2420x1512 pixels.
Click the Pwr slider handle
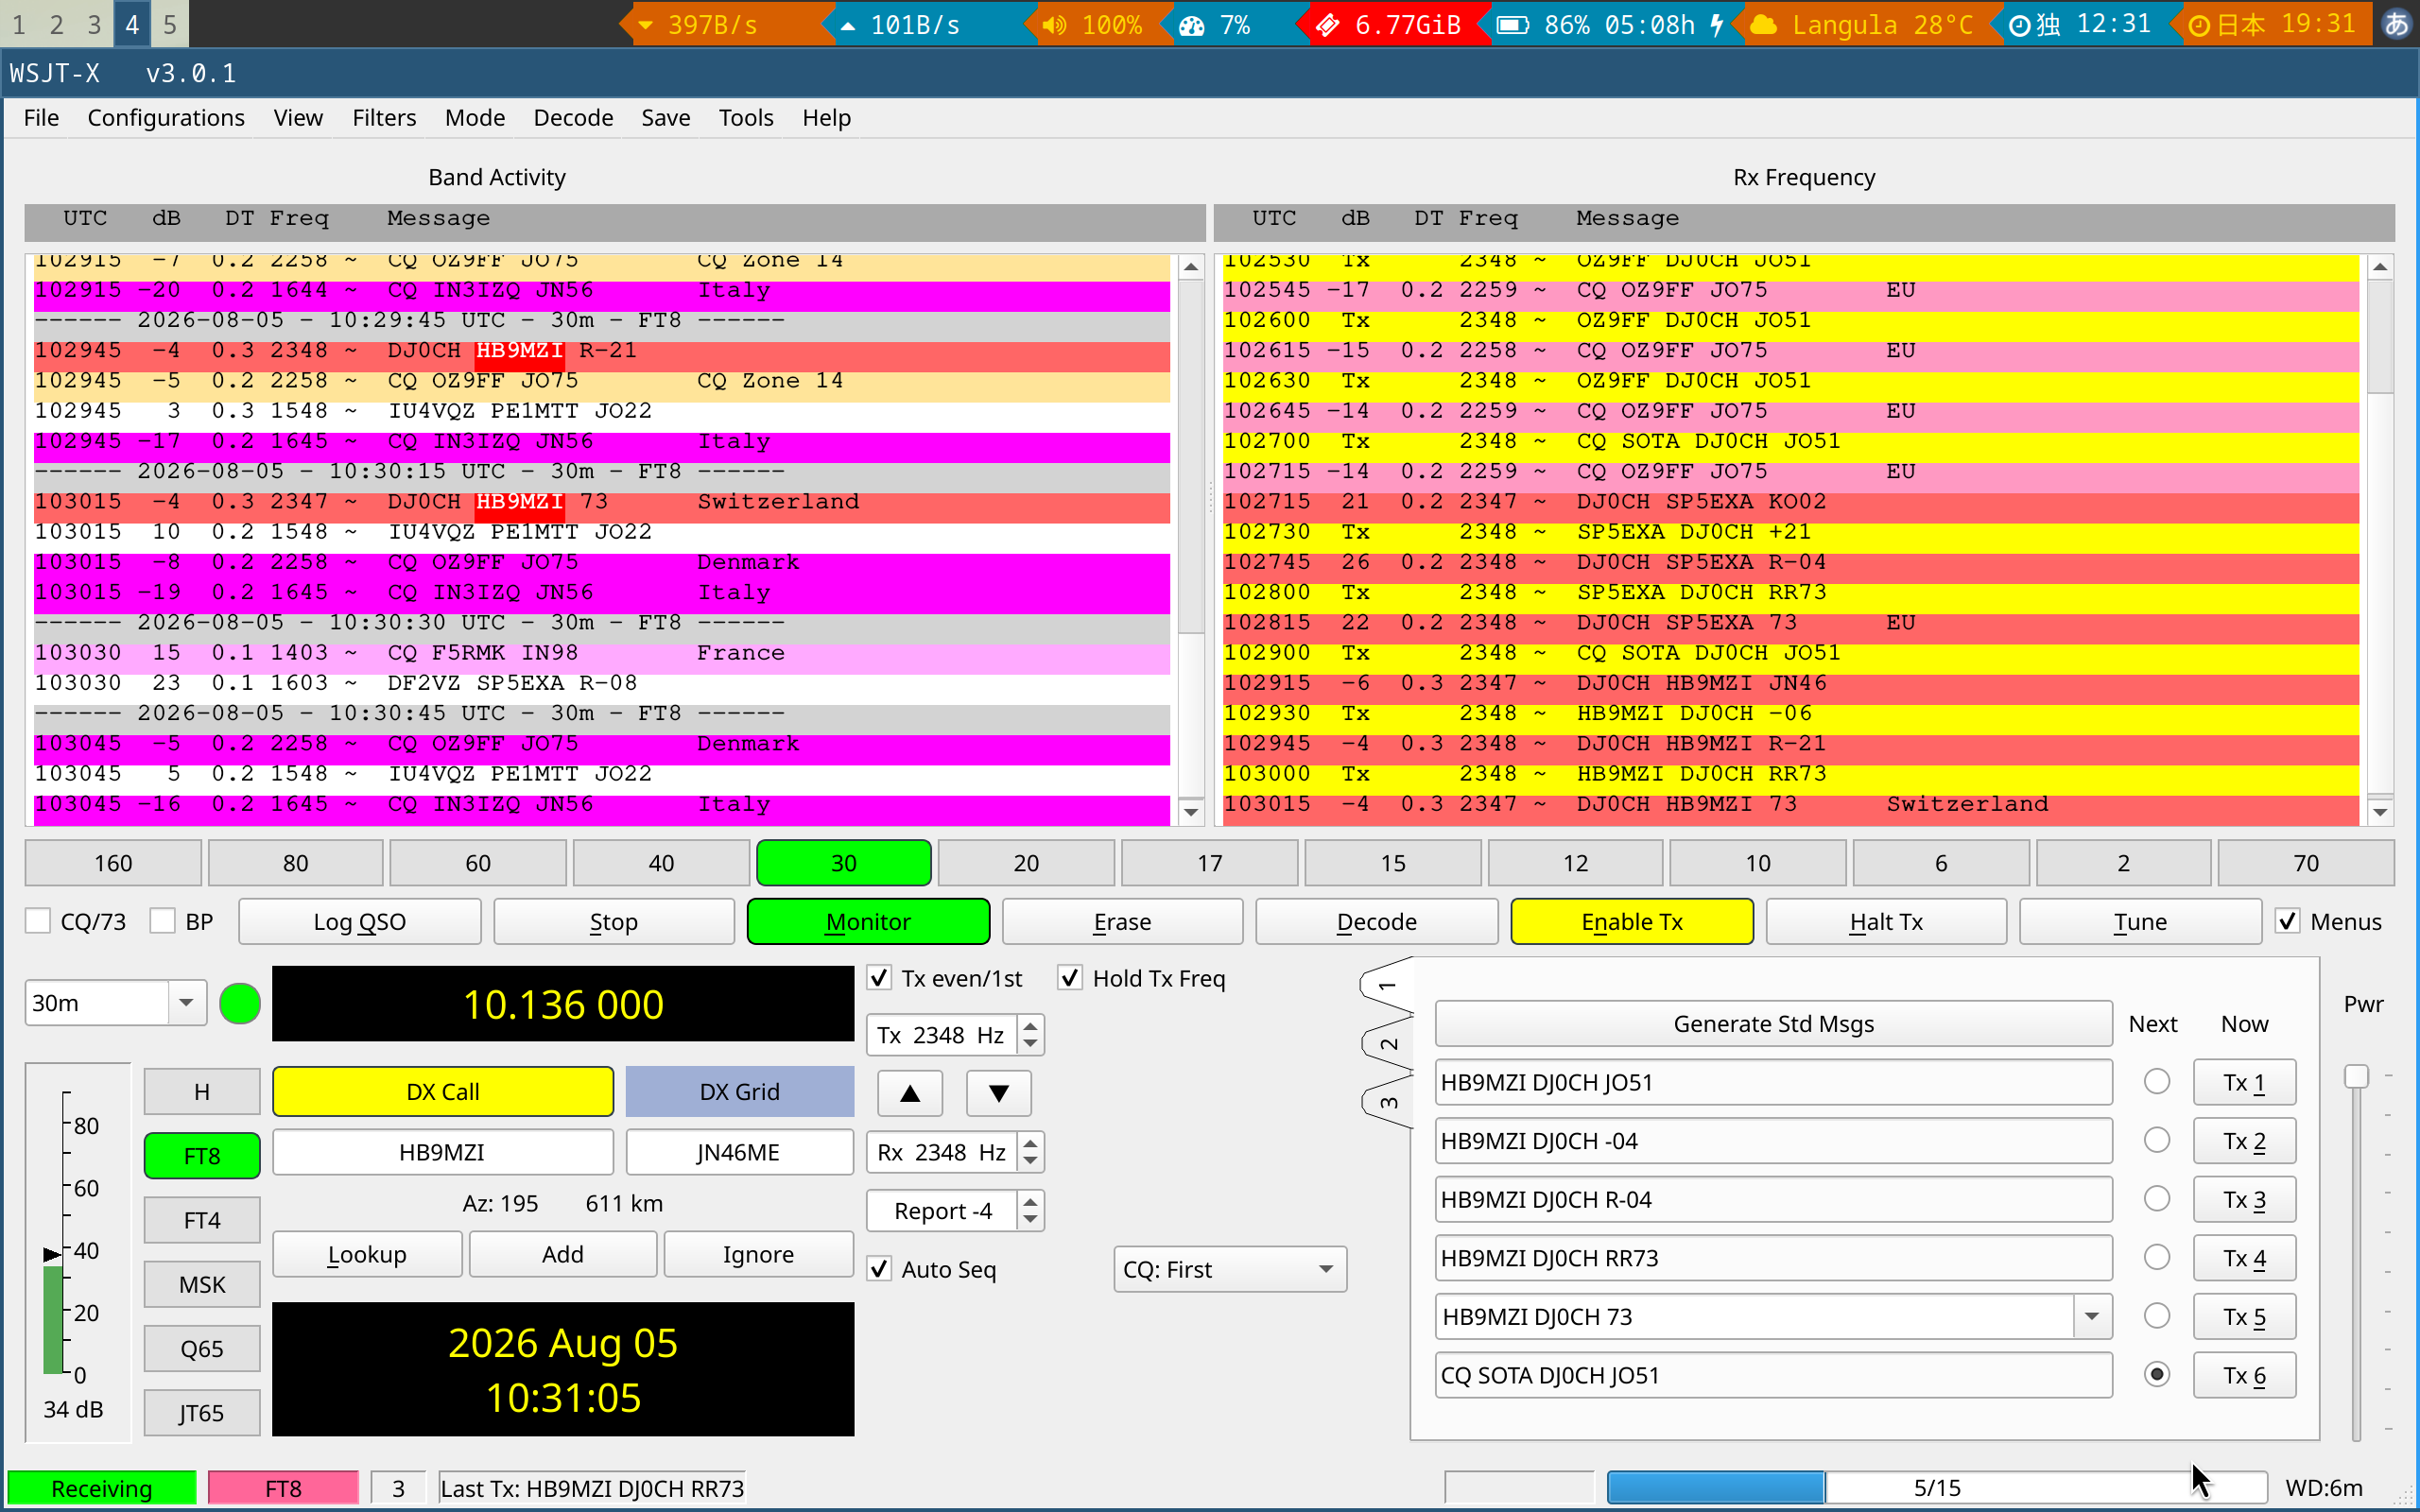pyautogui.click(x=2357, y=1076)
